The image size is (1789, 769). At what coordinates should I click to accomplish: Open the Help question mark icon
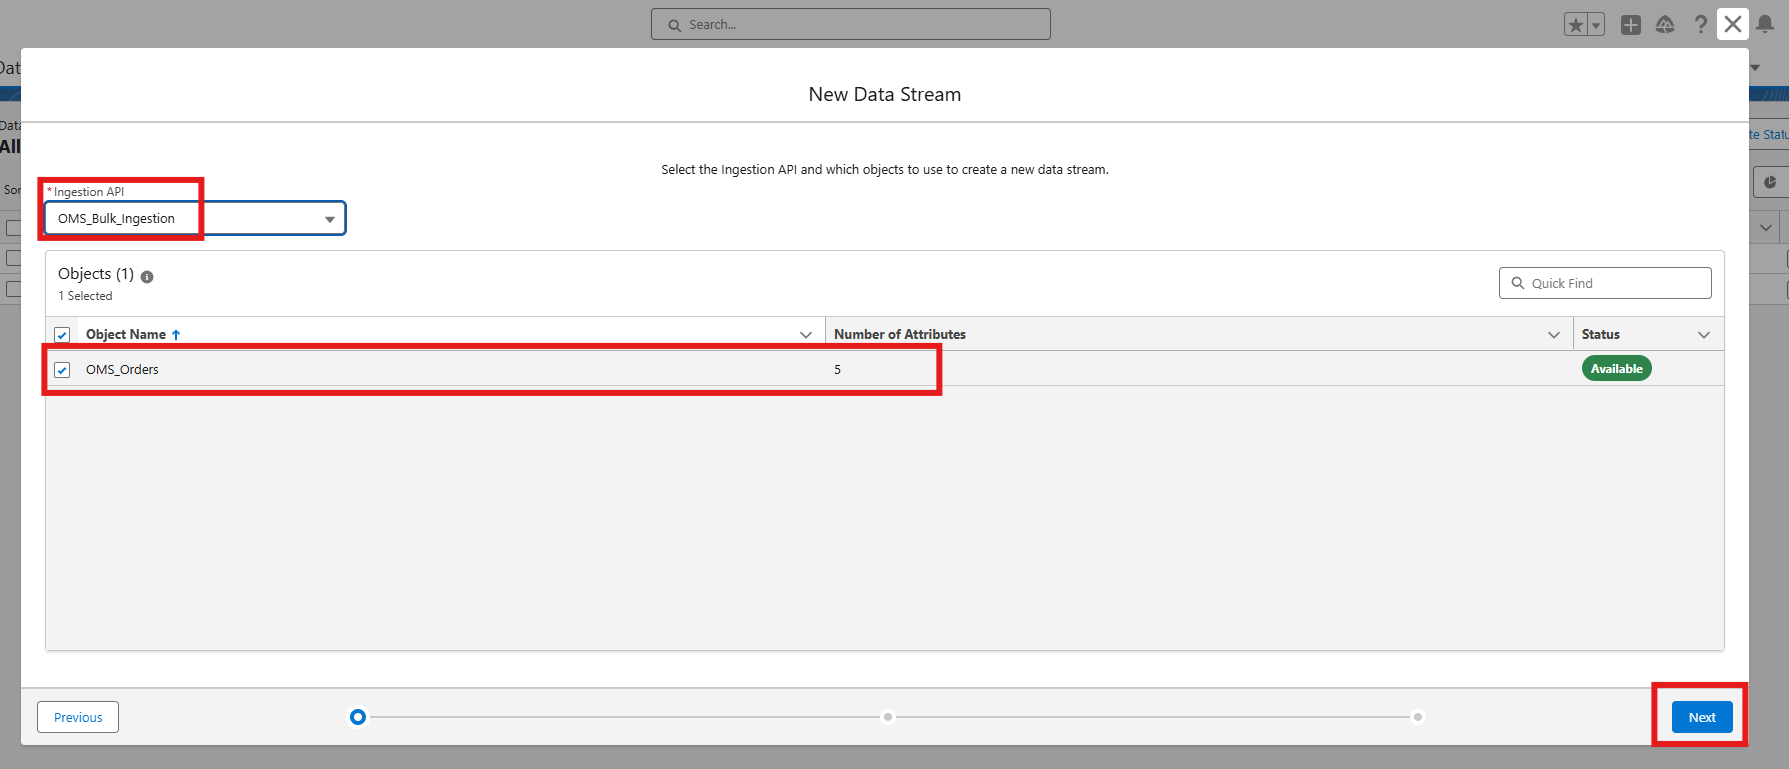(x=1700, y=25)
